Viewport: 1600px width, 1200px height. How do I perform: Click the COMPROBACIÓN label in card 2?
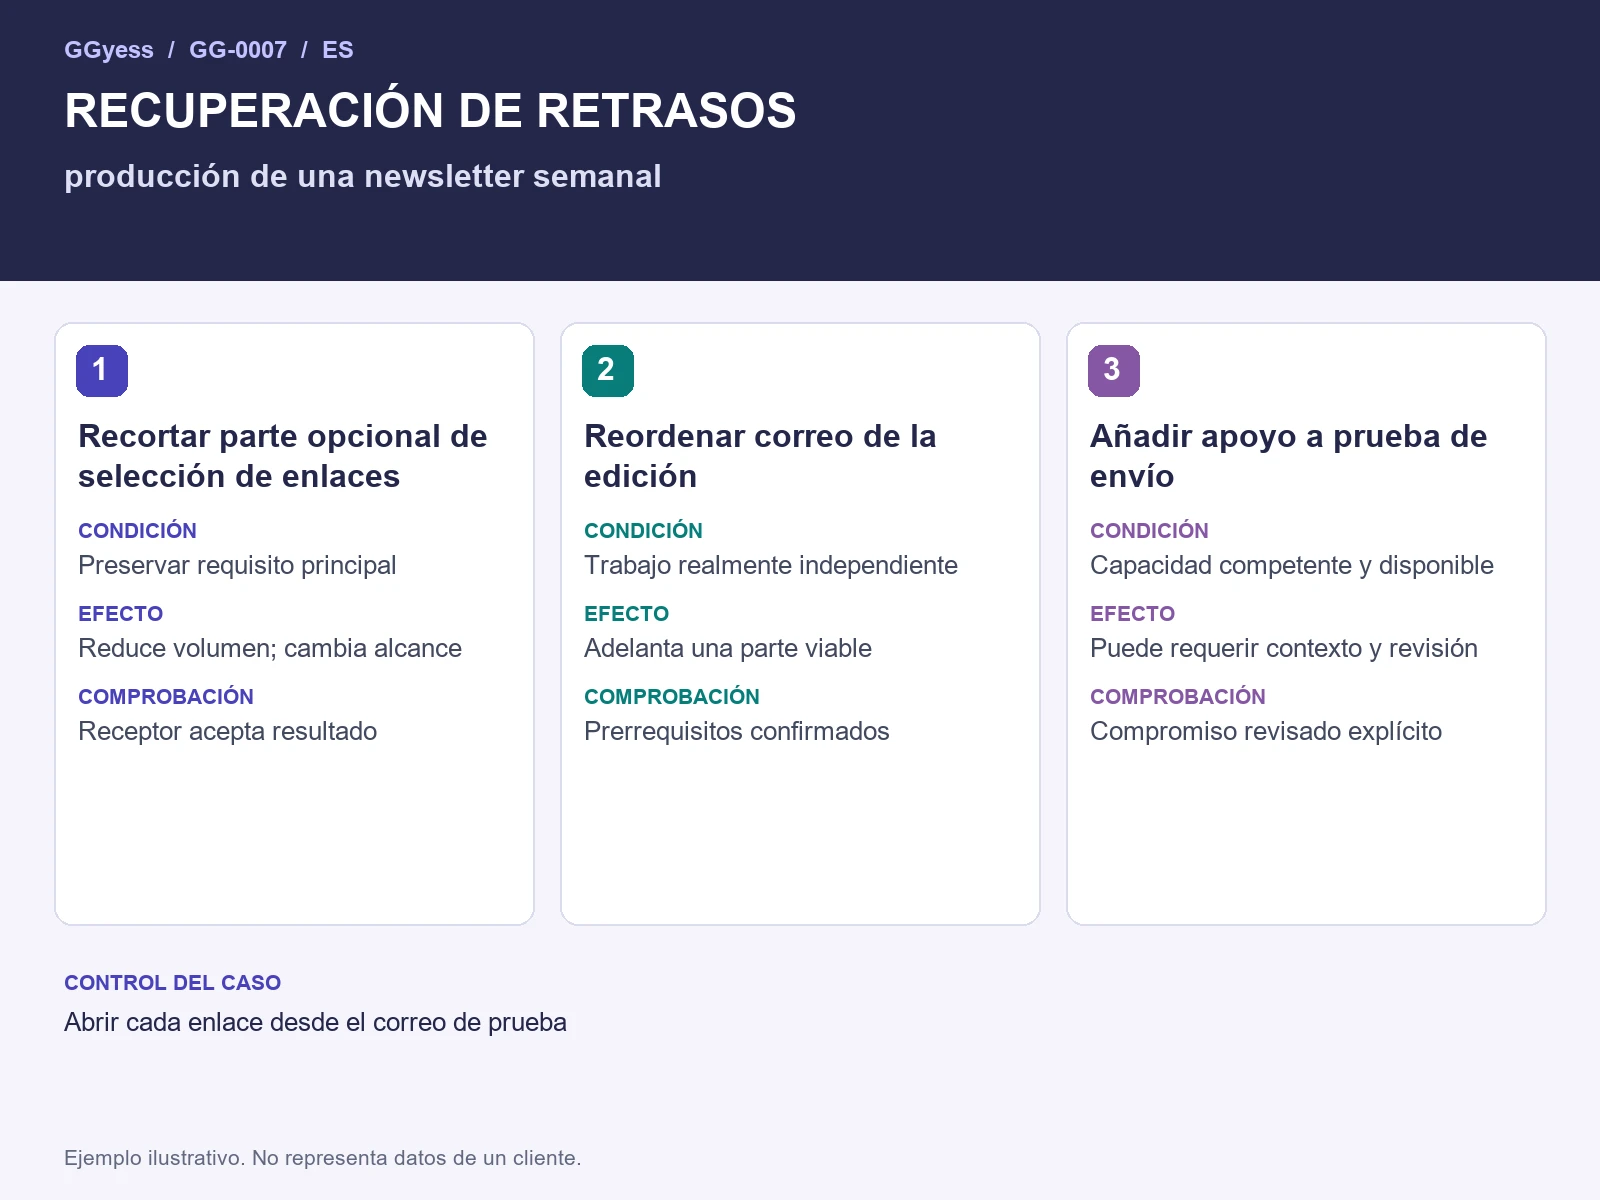(x=672, y=697)
